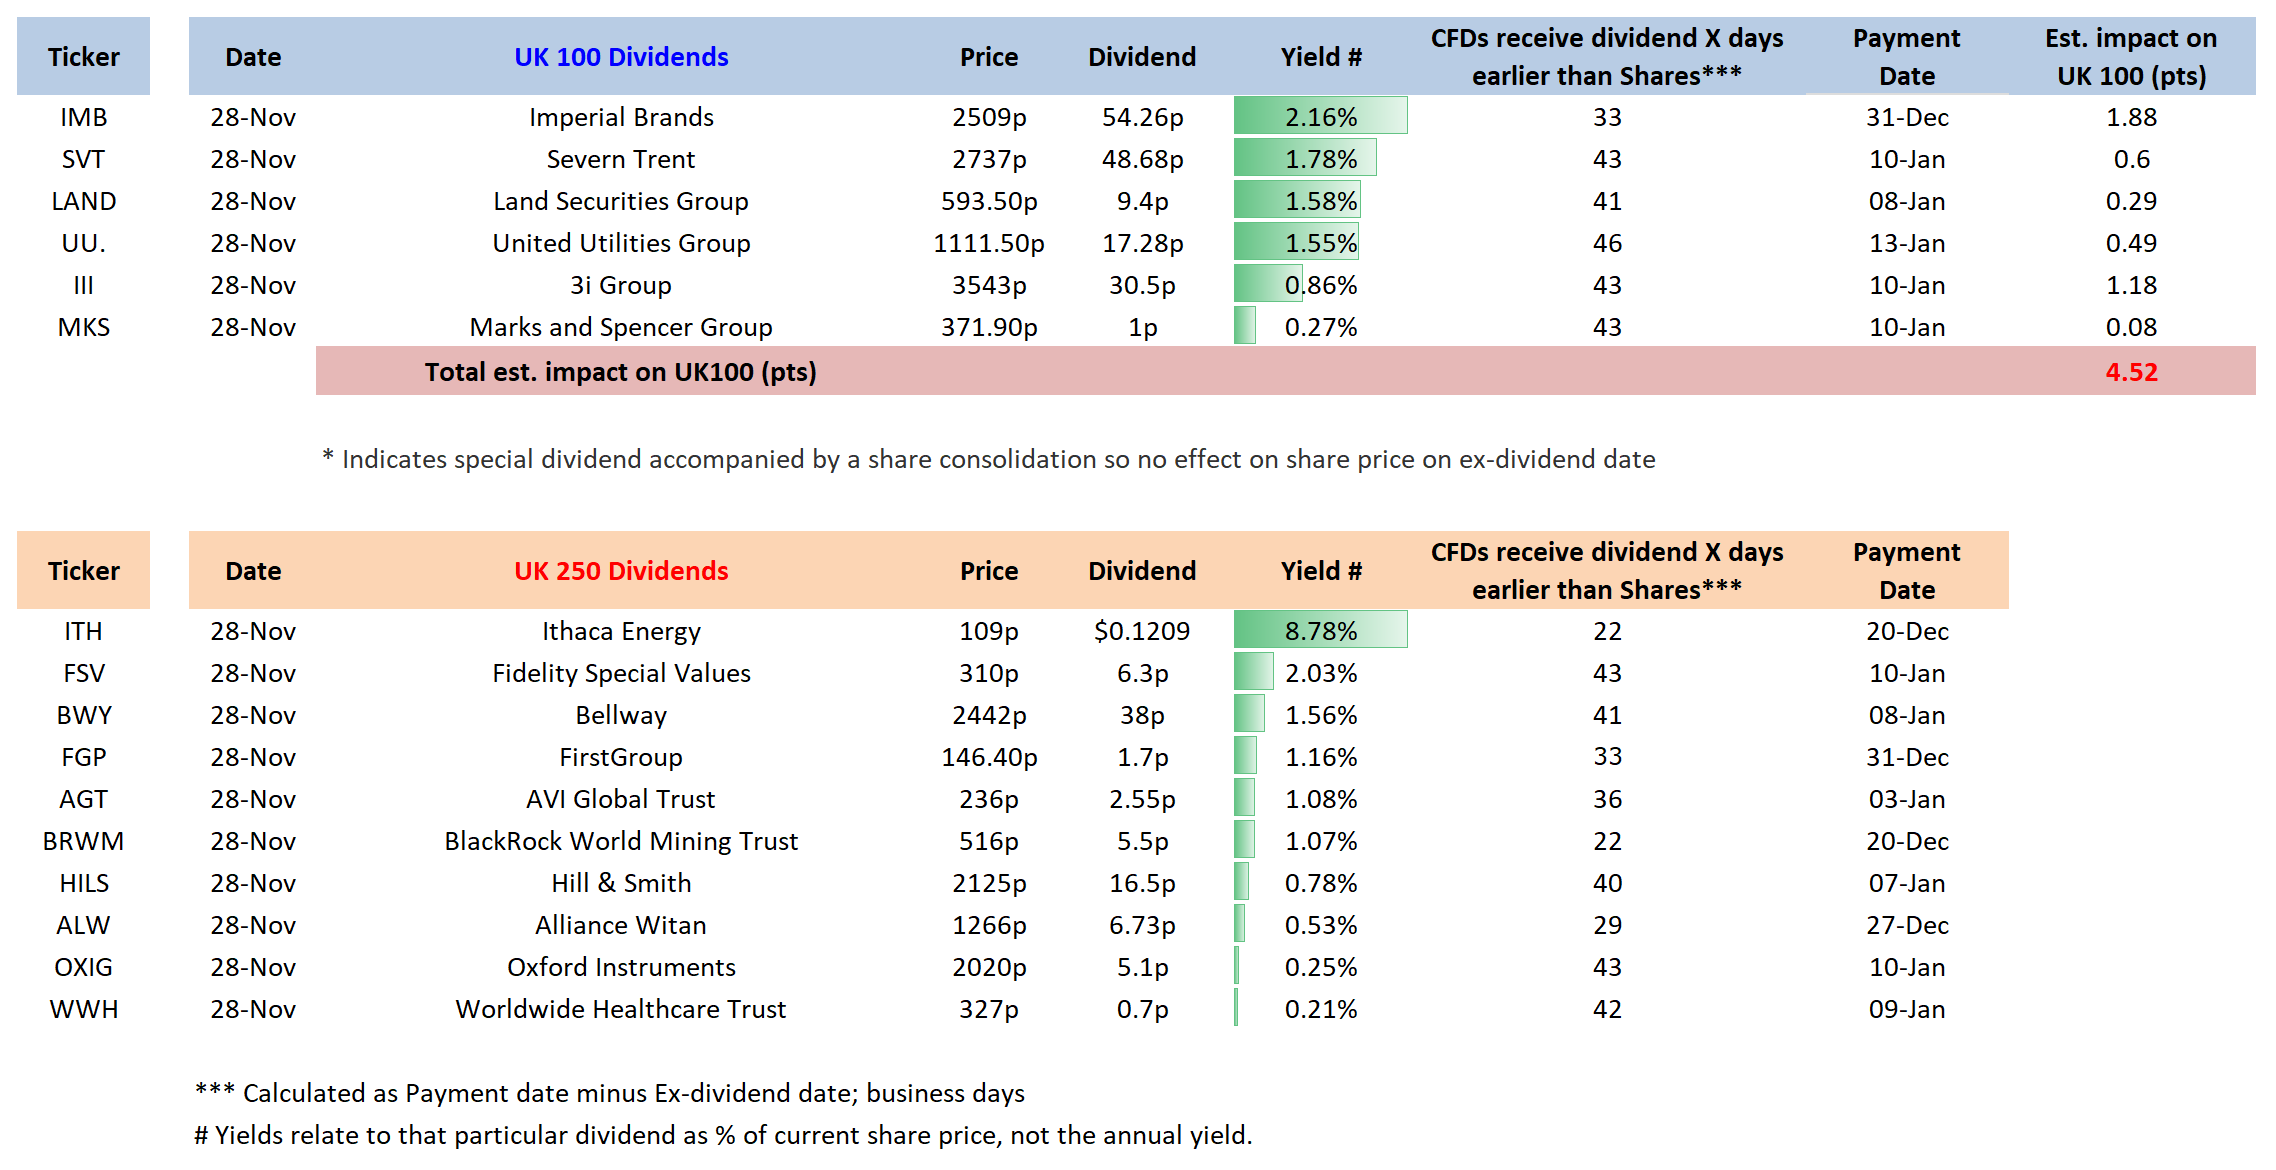Select the SVT ticker cell
2276x1170 pixels.
pos(83,159)
